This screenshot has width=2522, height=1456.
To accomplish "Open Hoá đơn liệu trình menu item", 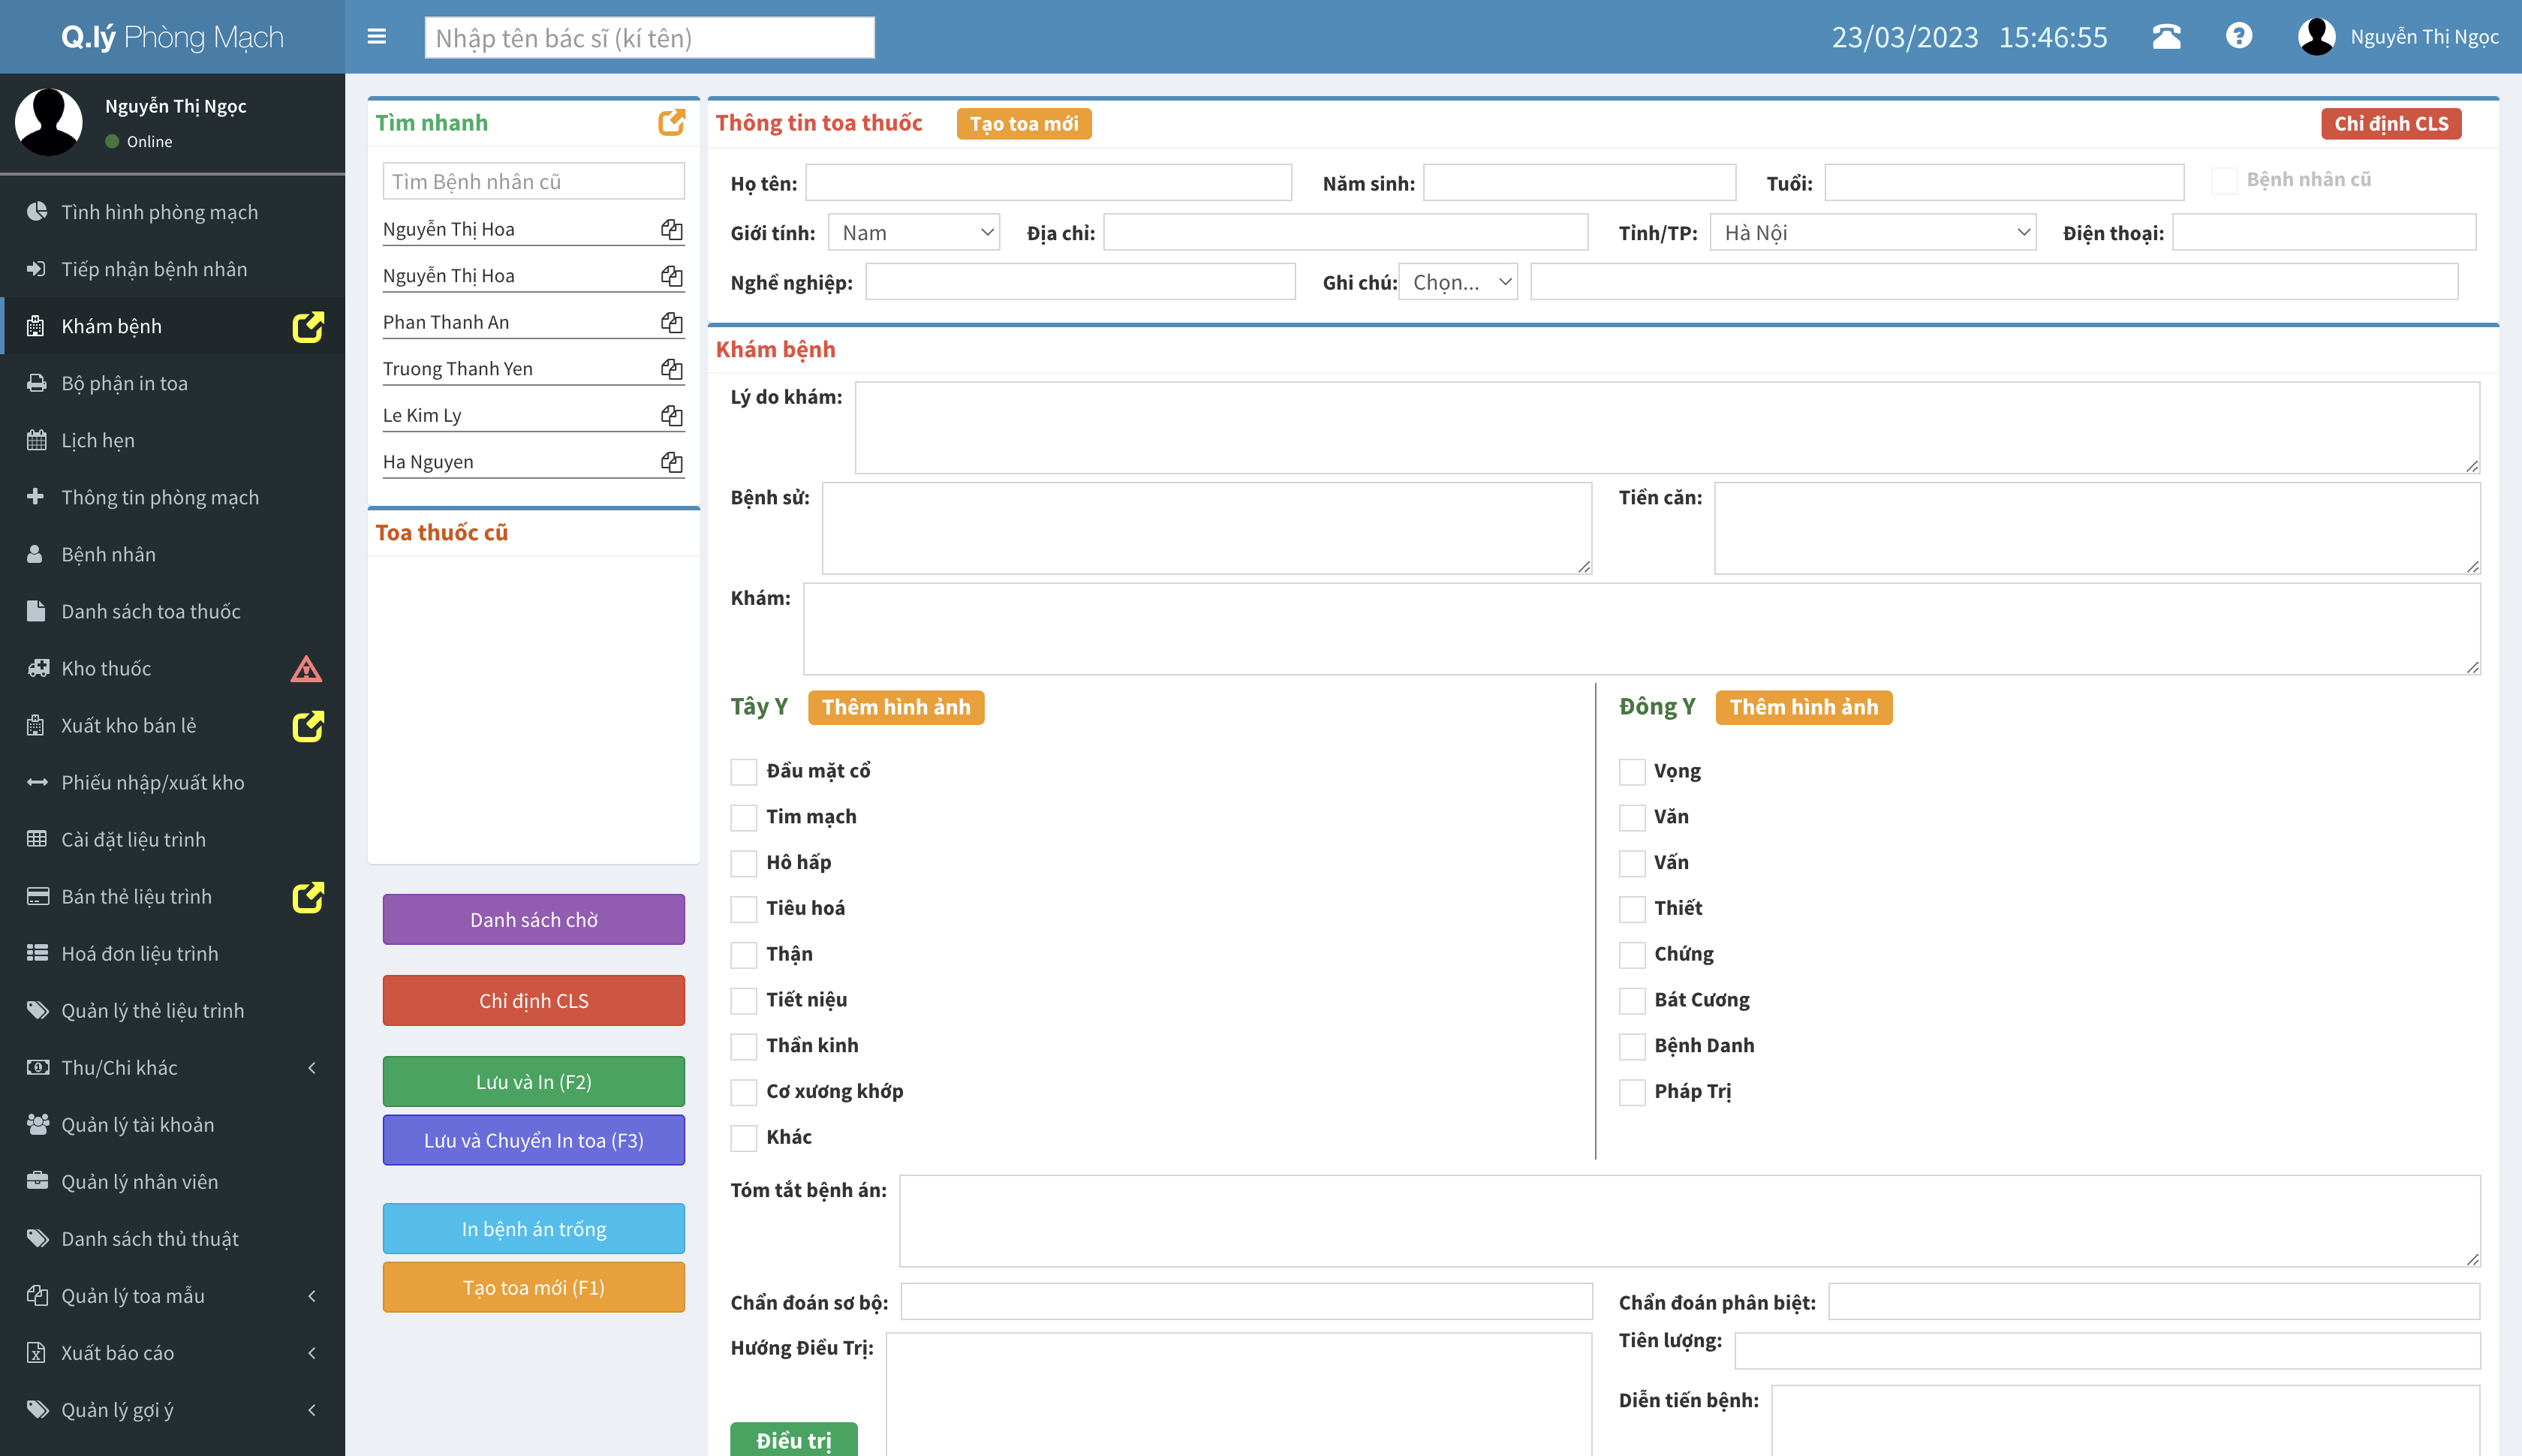I will click(172, 954).
